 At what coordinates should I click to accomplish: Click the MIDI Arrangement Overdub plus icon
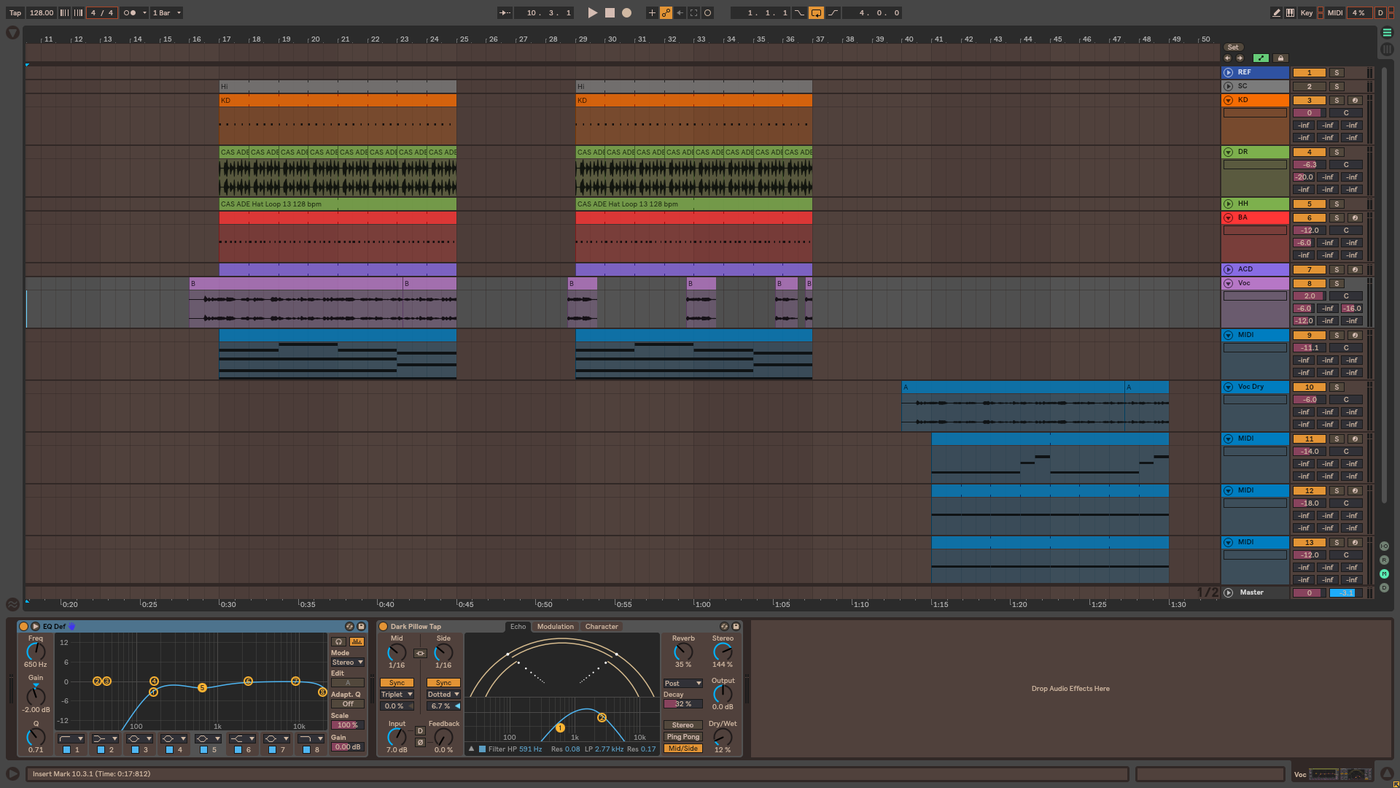[x=652, y=13]
